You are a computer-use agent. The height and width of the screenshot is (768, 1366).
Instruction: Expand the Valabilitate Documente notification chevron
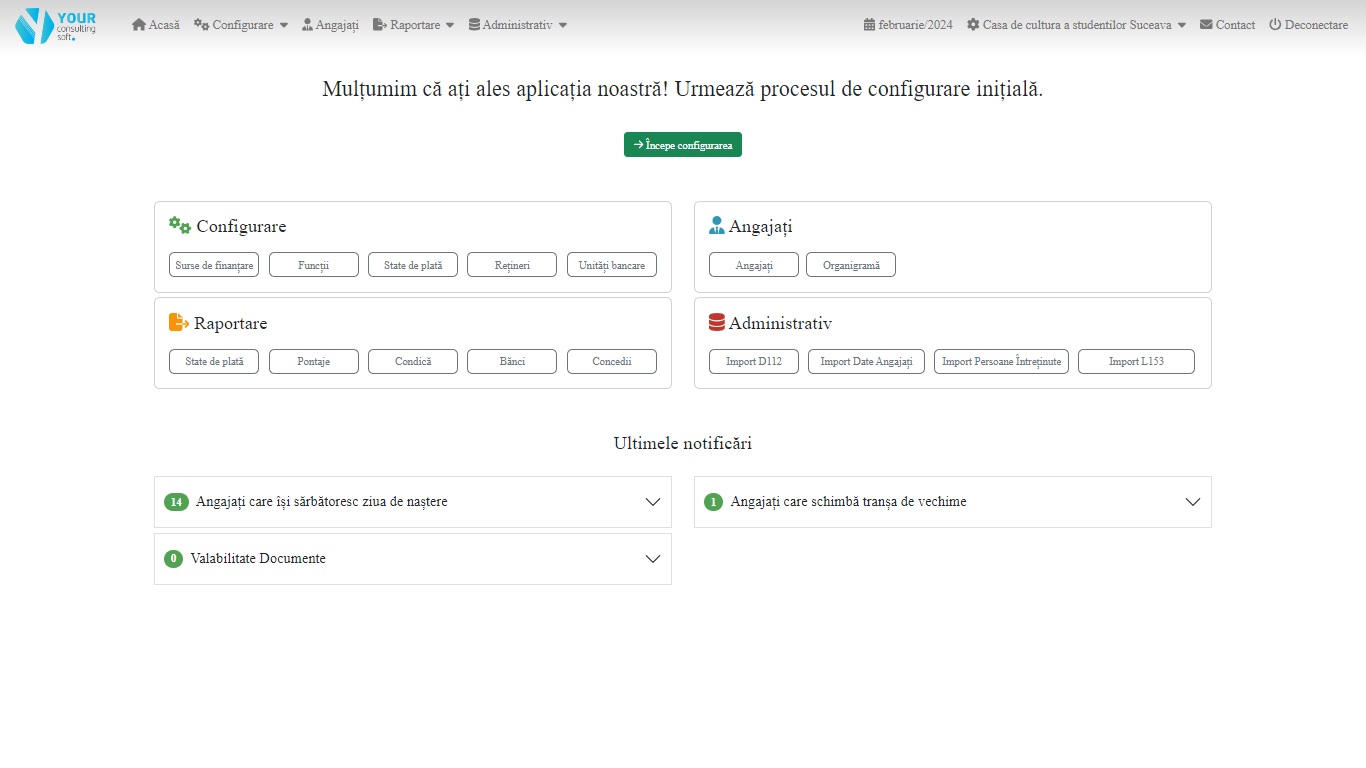click(x=653, y=559)
